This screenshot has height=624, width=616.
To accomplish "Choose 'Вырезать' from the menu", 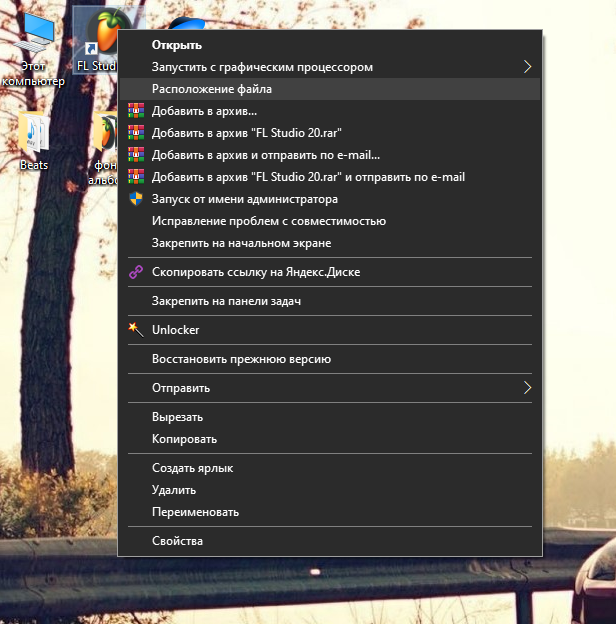I will click(329, 417).
